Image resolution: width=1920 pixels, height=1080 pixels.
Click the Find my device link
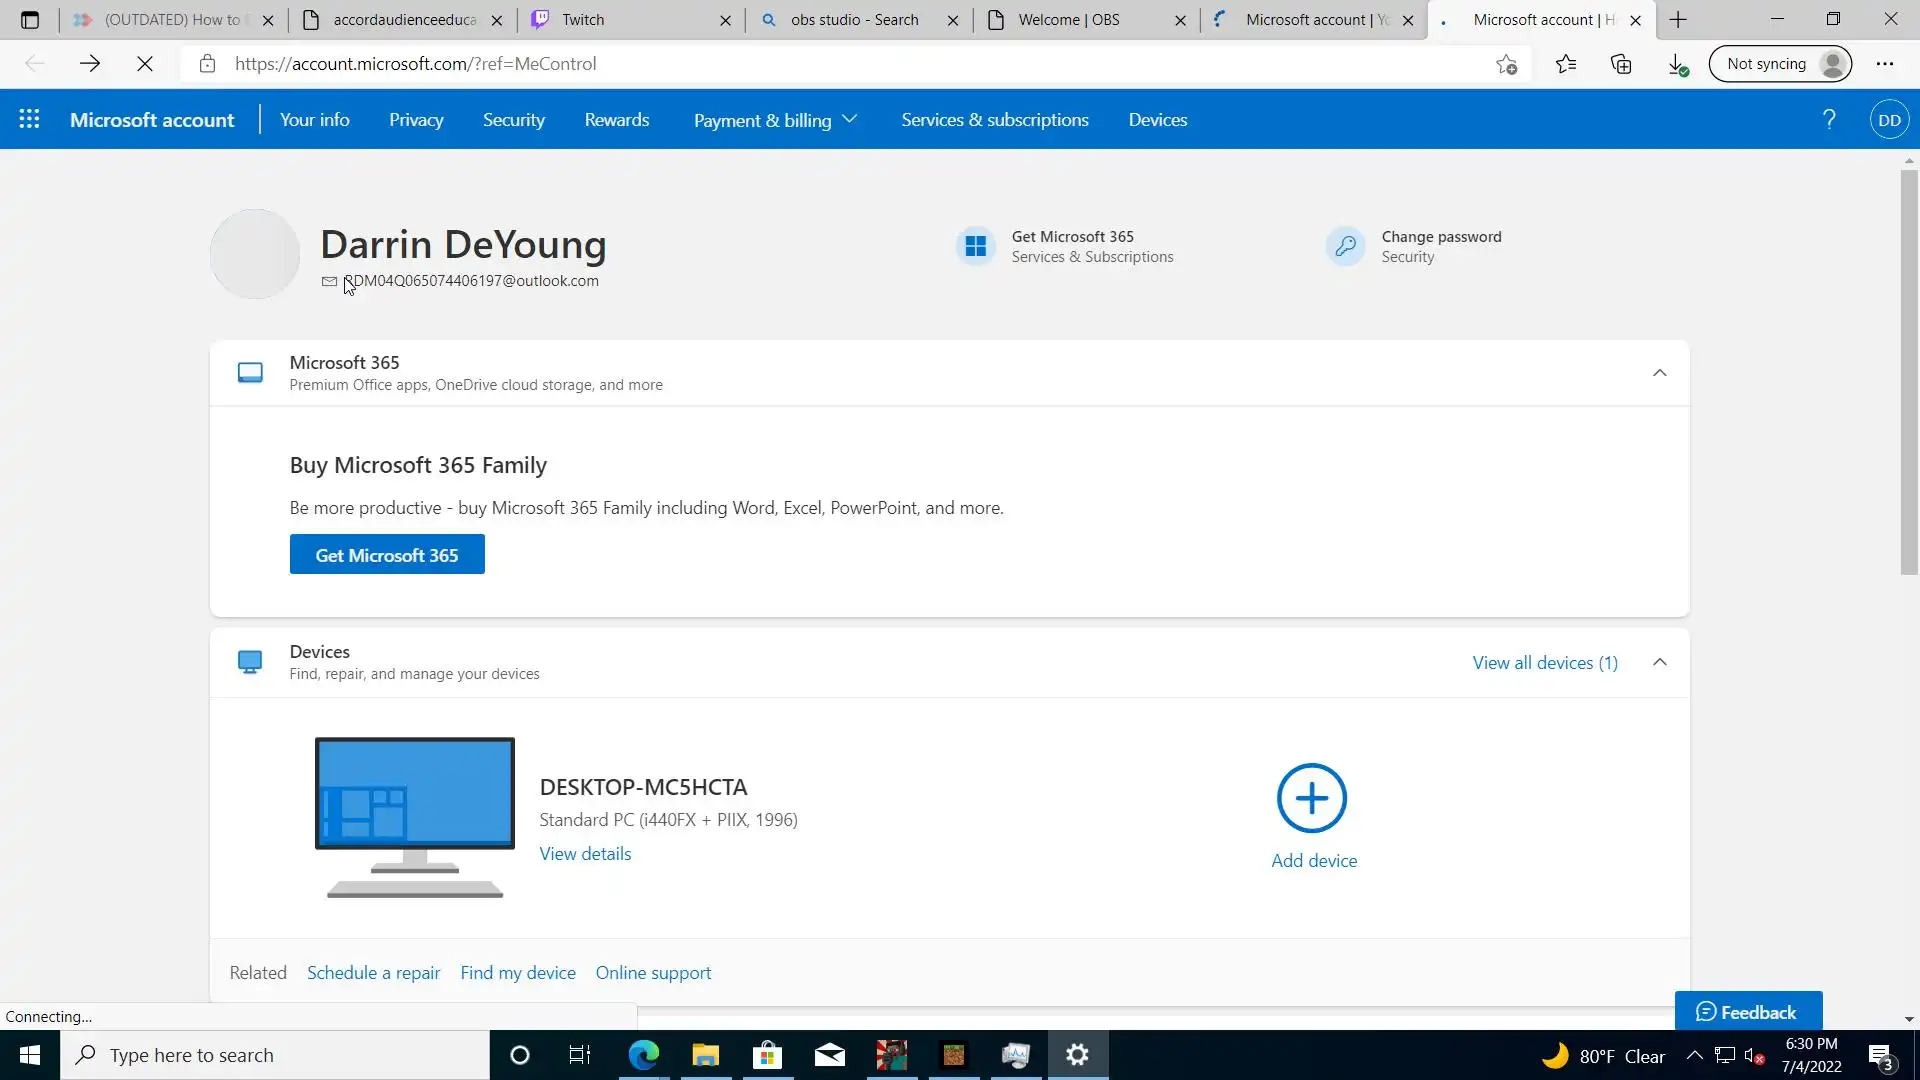click(x=517, y=973)
